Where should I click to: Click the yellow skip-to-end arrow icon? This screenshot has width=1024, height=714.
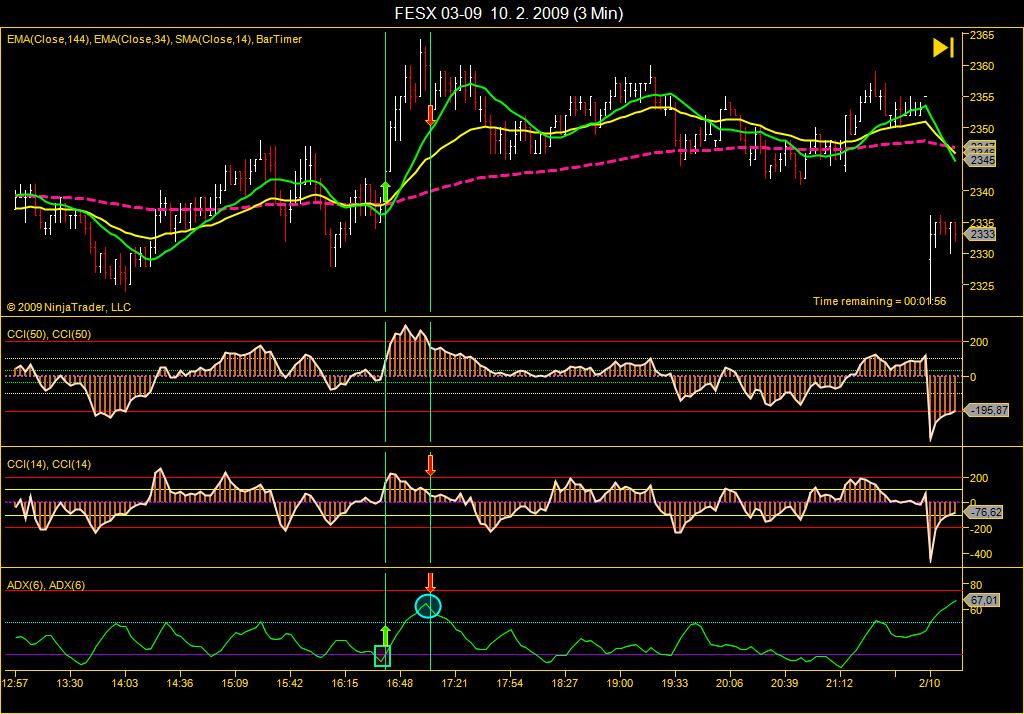942,48
